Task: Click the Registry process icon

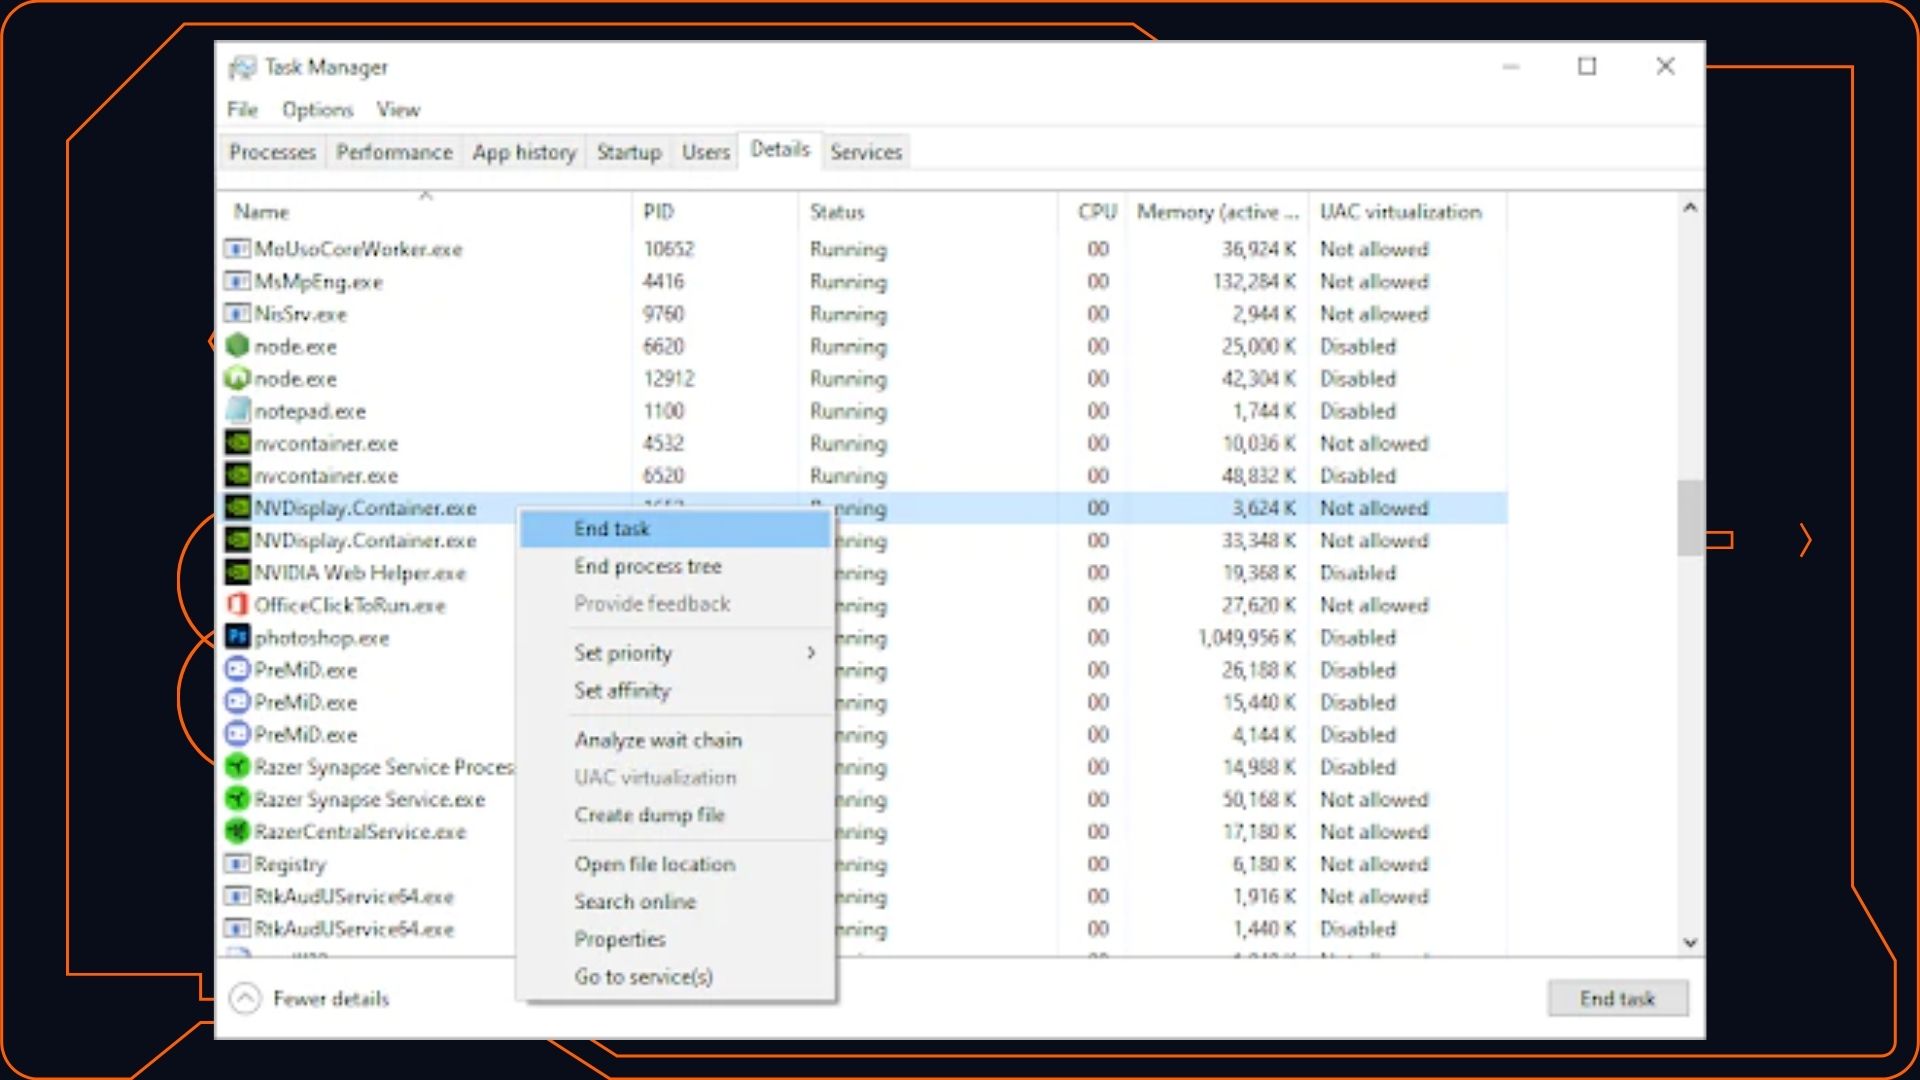Action: [x=237, y=863]
